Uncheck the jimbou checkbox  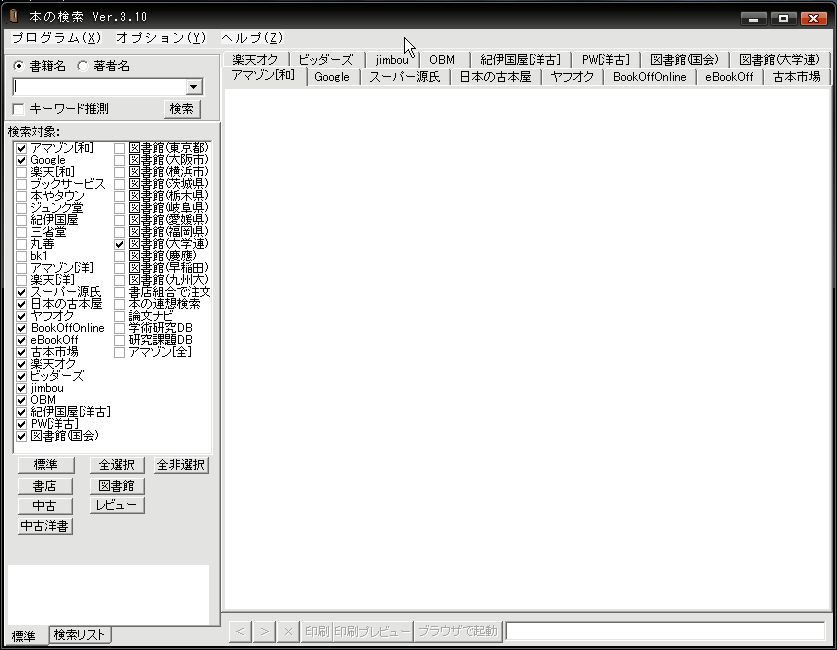click(x=21, y=388)
